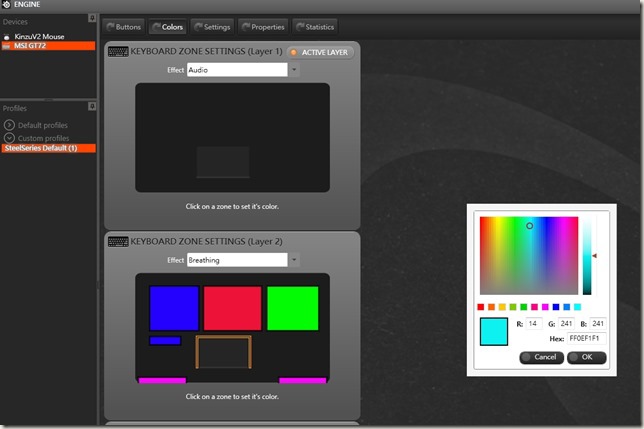Screen dimensions: 644x429
Task: Select the blue left keyboard zone
Action: coord(174,308)
